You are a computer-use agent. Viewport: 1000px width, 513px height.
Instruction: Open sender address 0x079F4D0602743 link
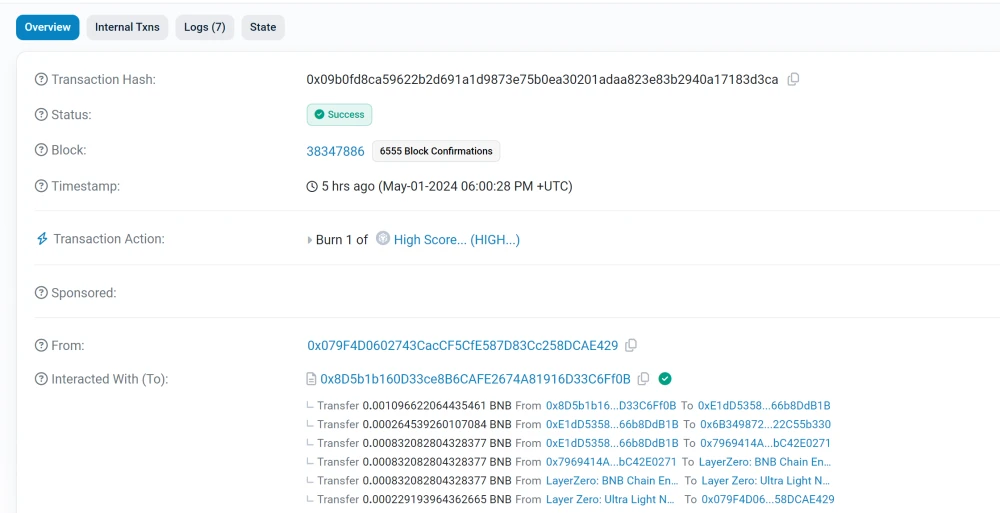pyautogui.click(x=462, y=346)
